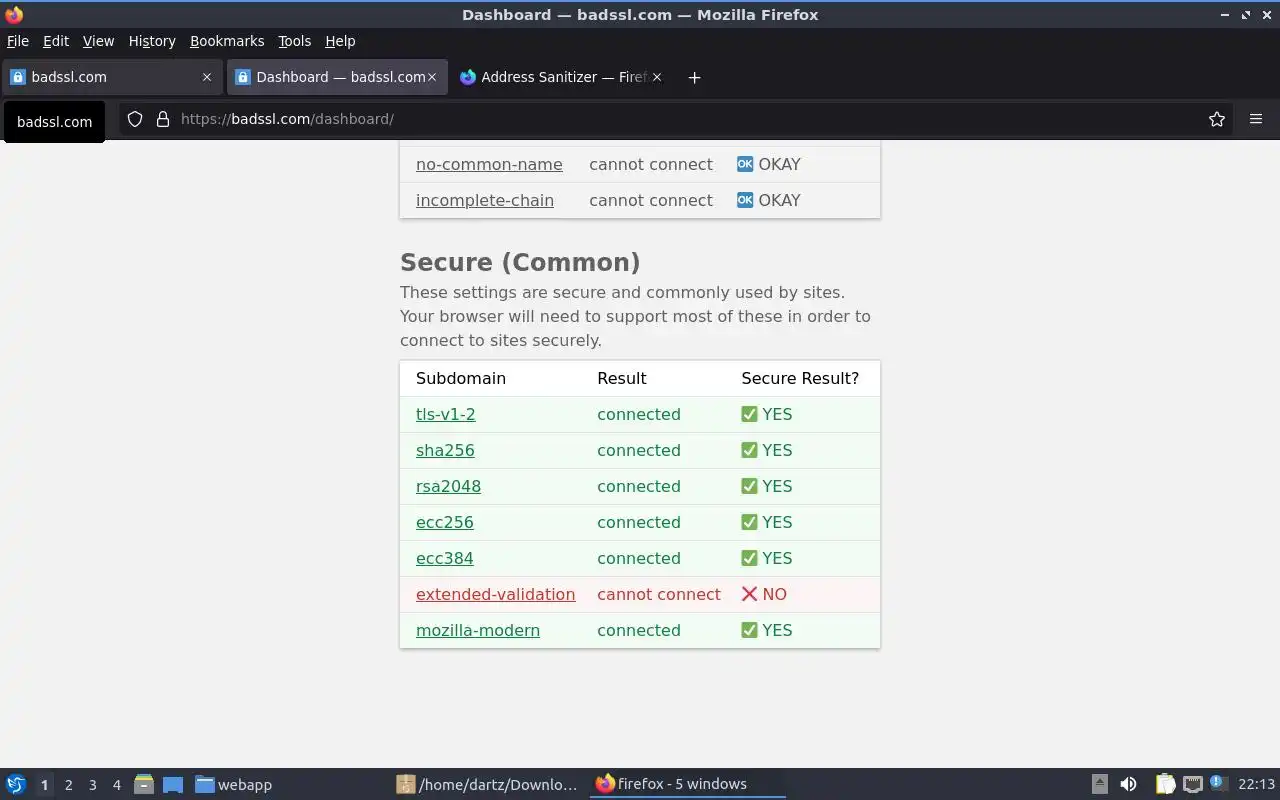Select the Dashboard — badssl.com tab
This screenshot has height=800, width=1280.
point(337,77)
